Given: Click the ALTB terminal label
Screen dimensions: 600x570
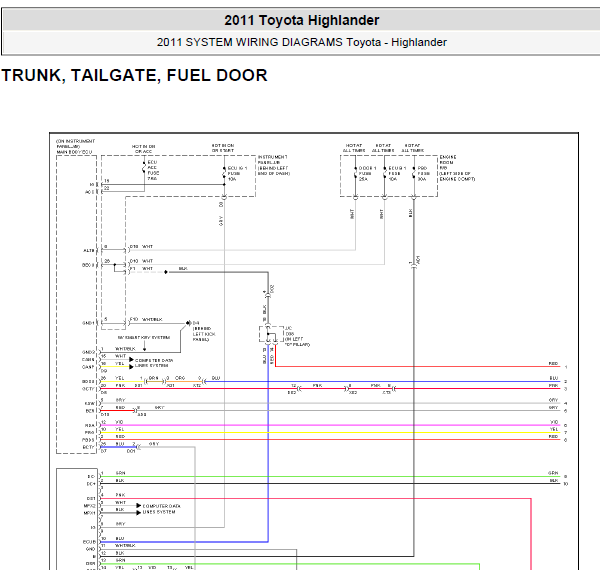Looking at the screenshot, I should (x=89, y=251).
